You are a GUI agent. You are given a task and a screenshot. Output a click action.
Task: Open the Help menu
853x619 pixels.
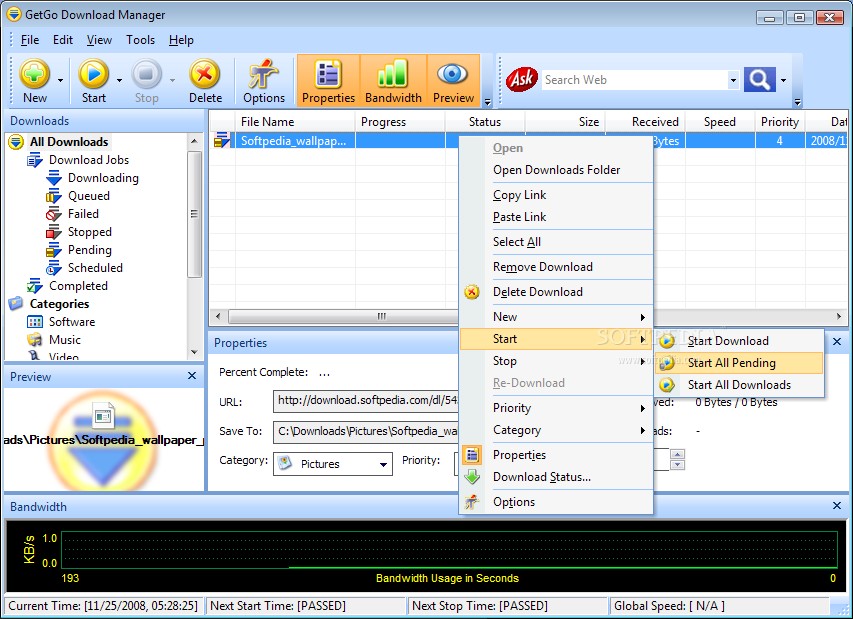(181, 40)
